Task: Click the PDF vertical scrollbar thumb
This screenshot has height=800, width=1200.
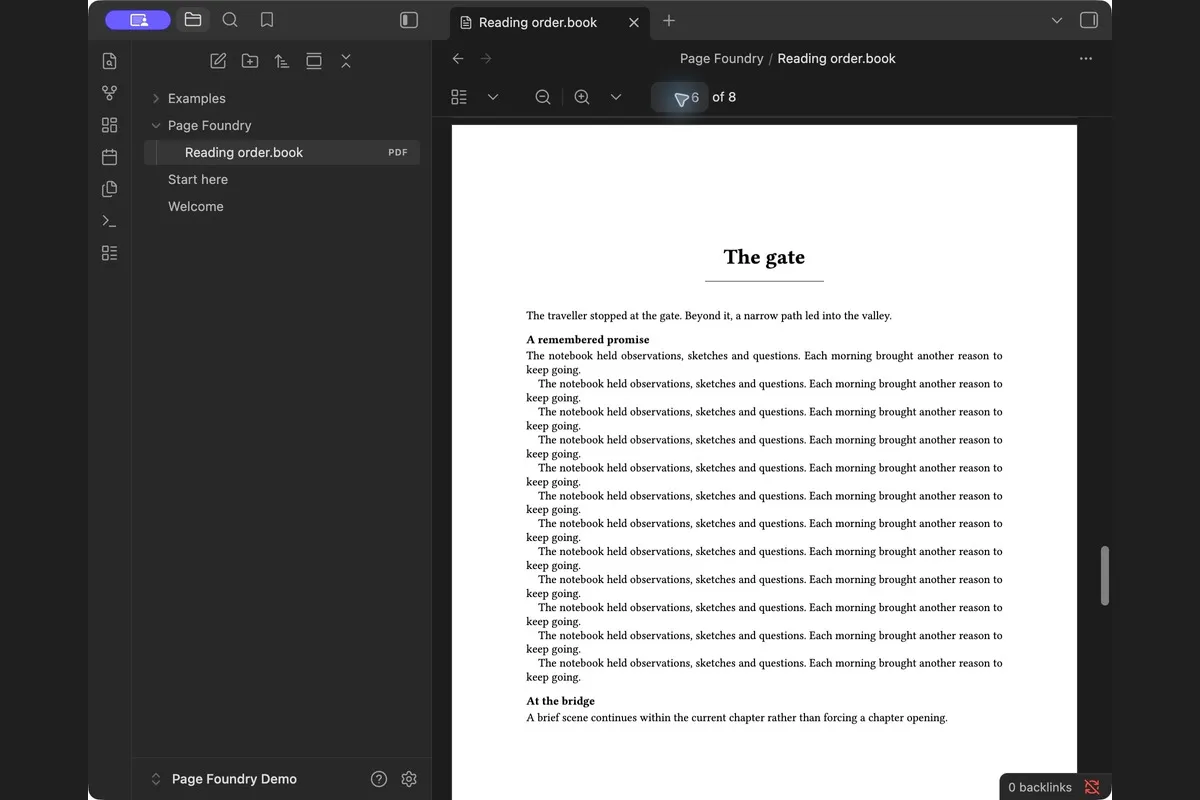Action: (1105, 575)
